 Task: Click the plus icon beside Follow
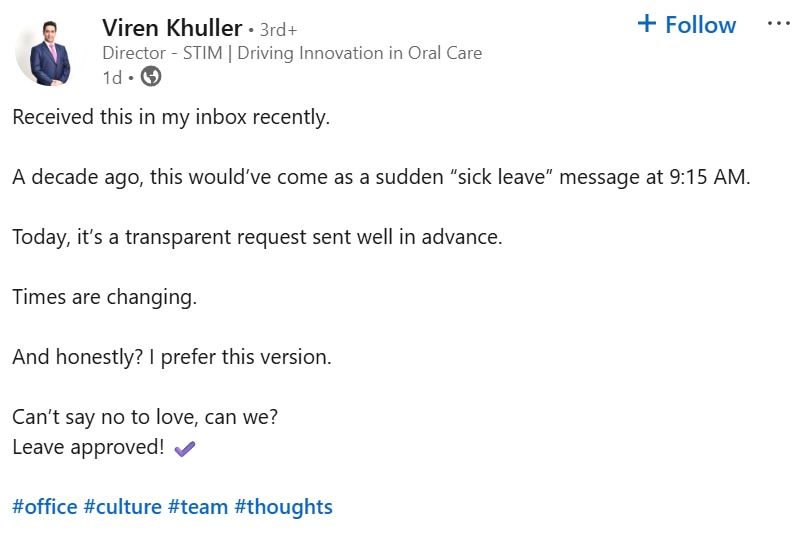pyautogui.click(x=647, y=24)
